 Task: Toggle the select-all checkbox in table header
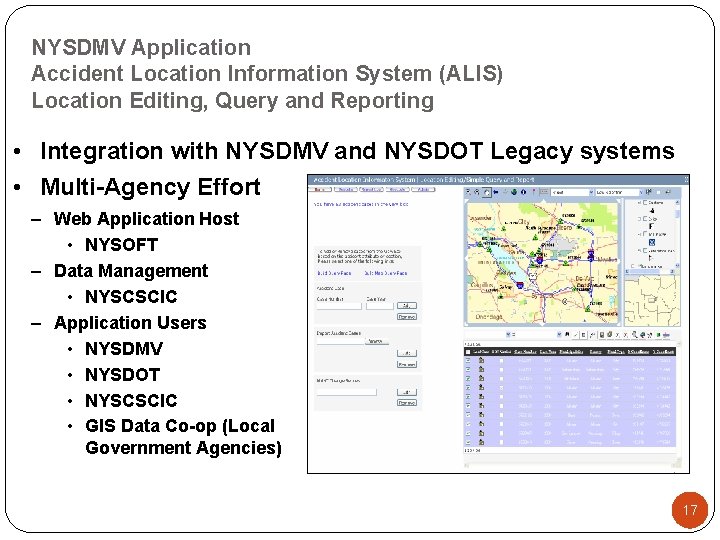pos(468,352)
